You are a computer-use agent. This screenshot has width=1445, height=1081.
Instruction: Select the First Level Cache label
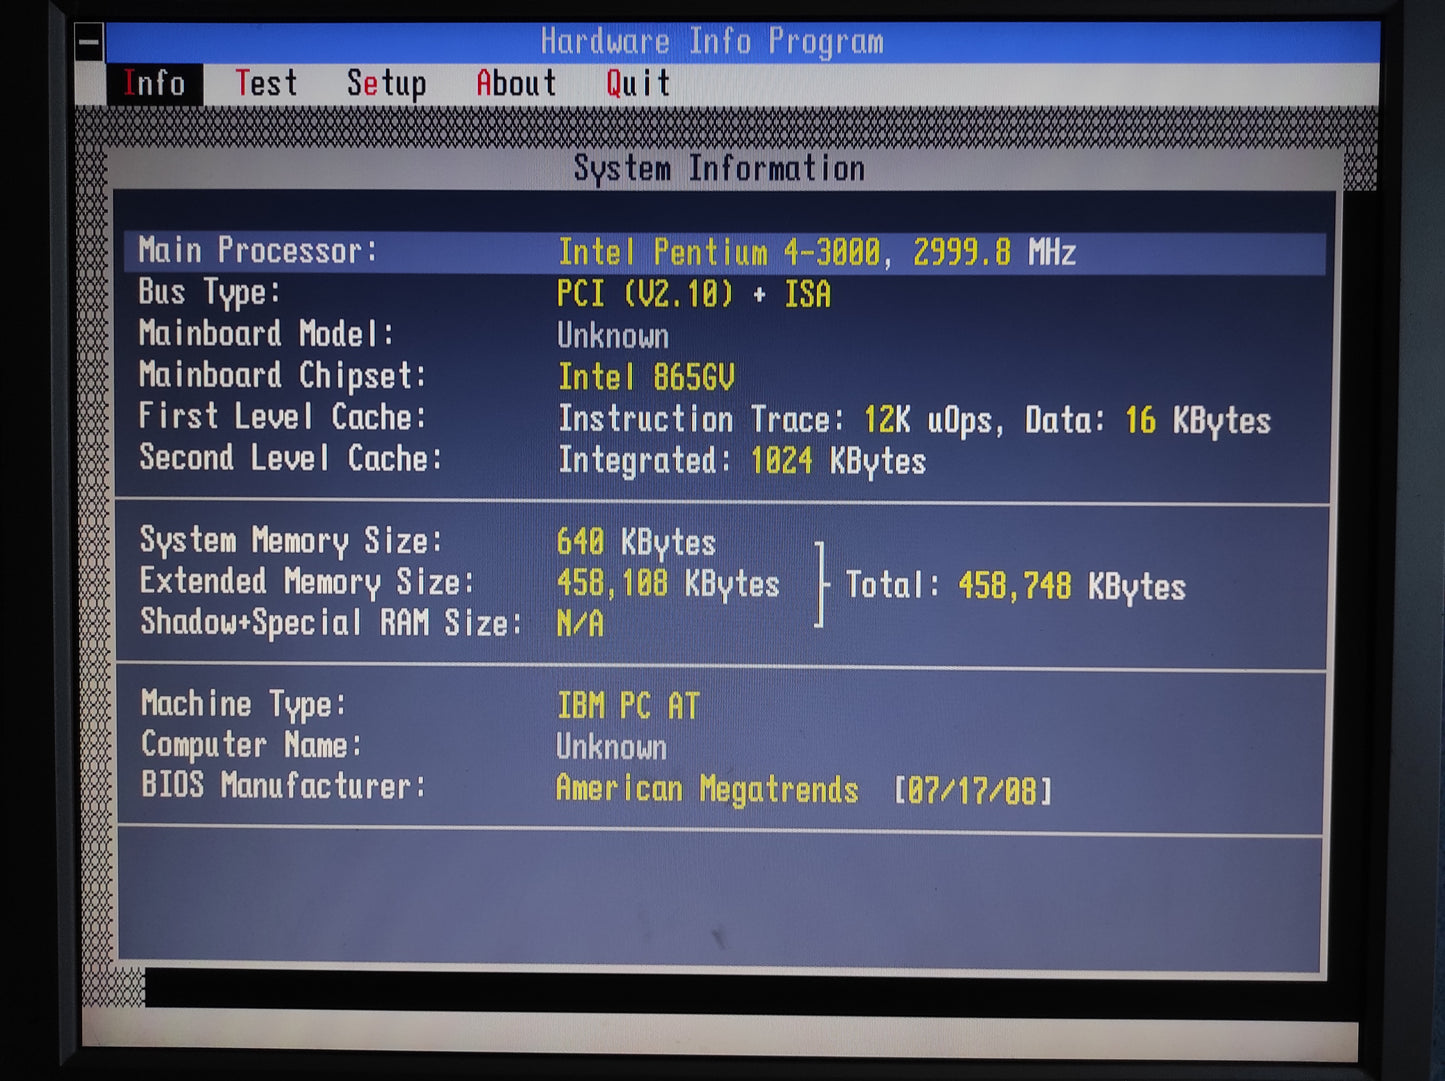(284, 417)
